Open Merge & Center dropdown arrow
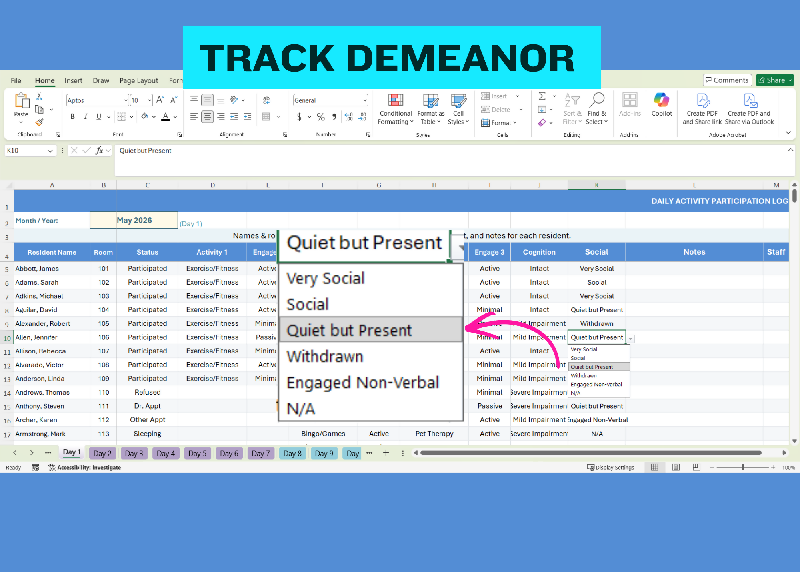This screenshot has height=572, width=800. (x=279, y=117)
